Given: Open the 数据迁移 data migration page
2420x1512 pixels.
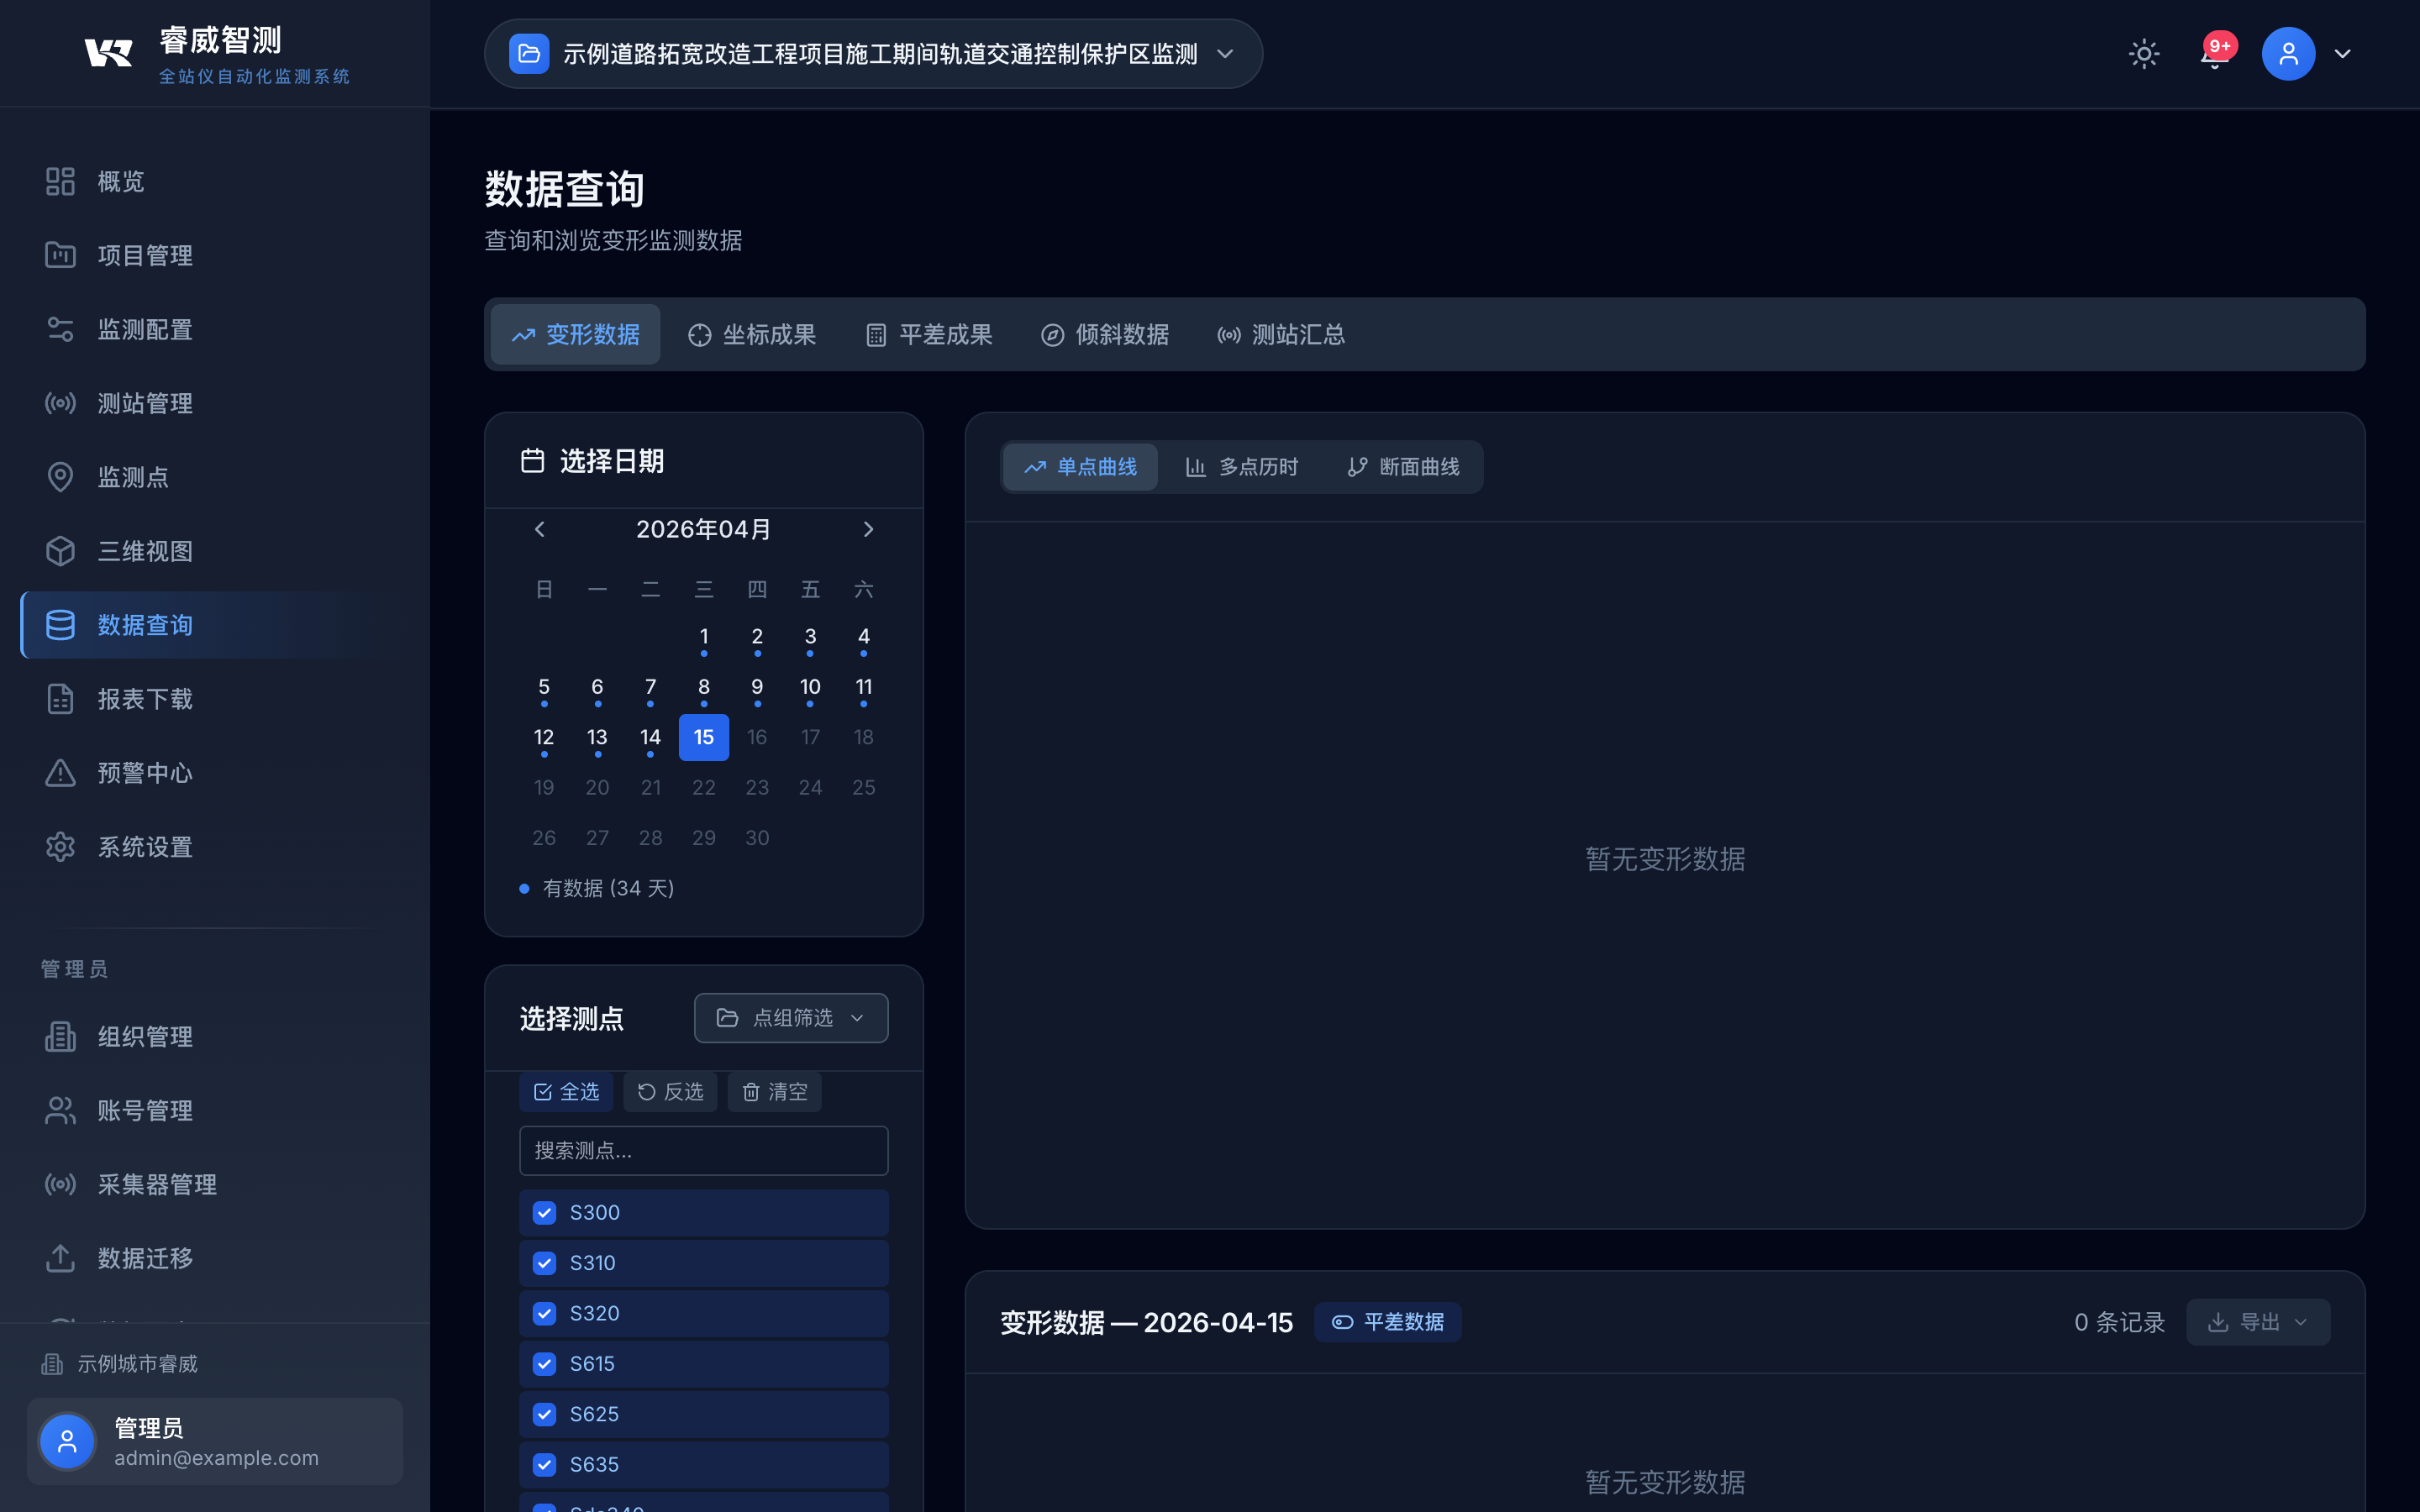Looking at the screenshot, I should click(145, 1258).
